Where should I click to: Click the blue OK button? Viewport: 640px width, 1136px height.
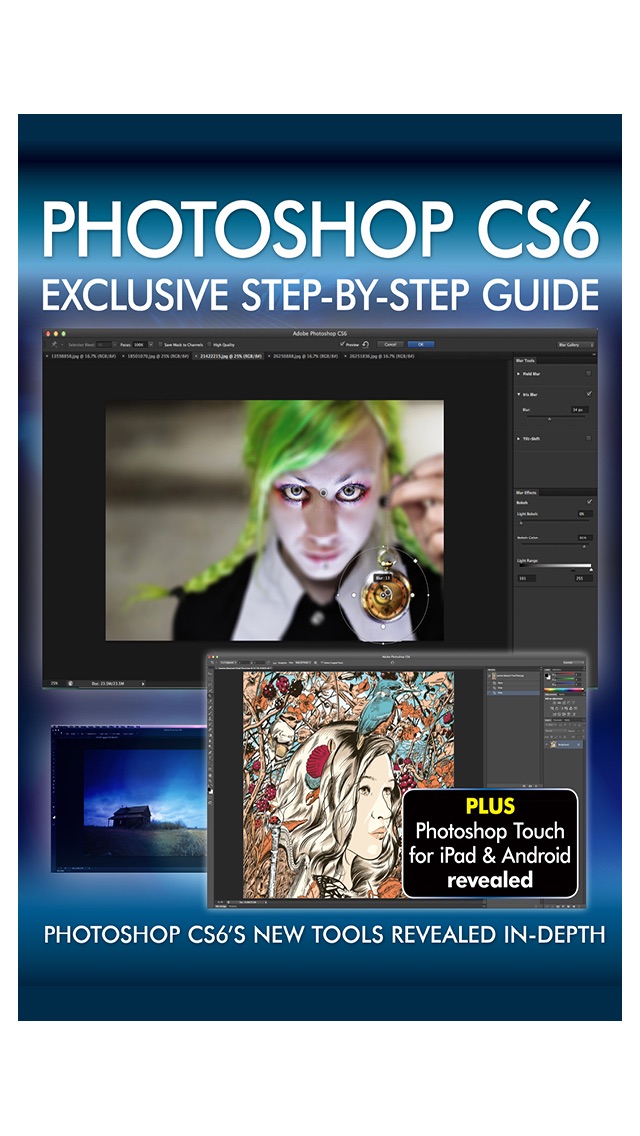420,344
